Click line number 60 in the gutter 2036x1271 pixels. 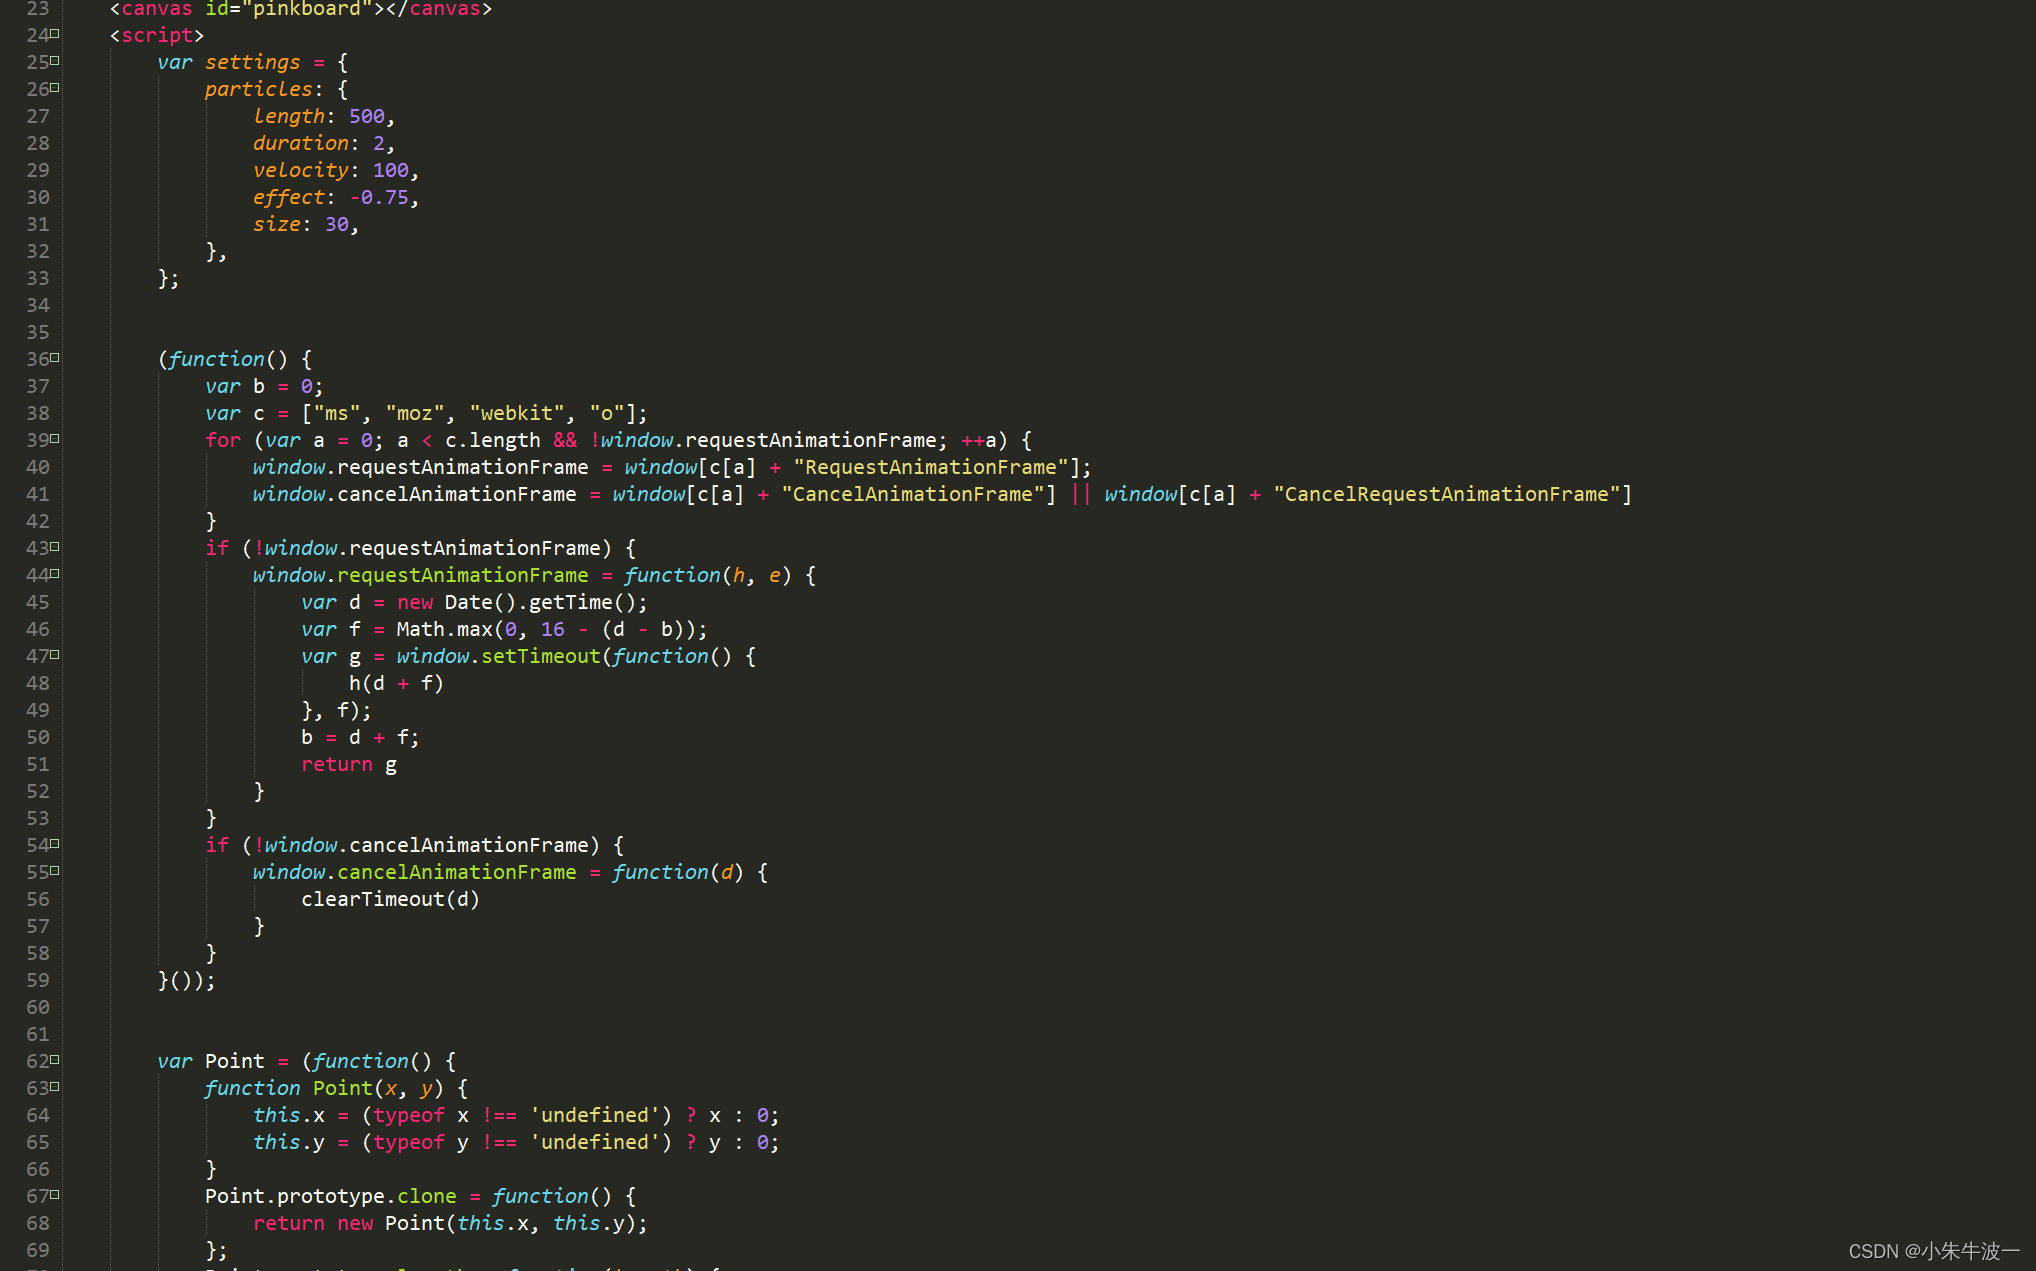[x=38, y=1007]
